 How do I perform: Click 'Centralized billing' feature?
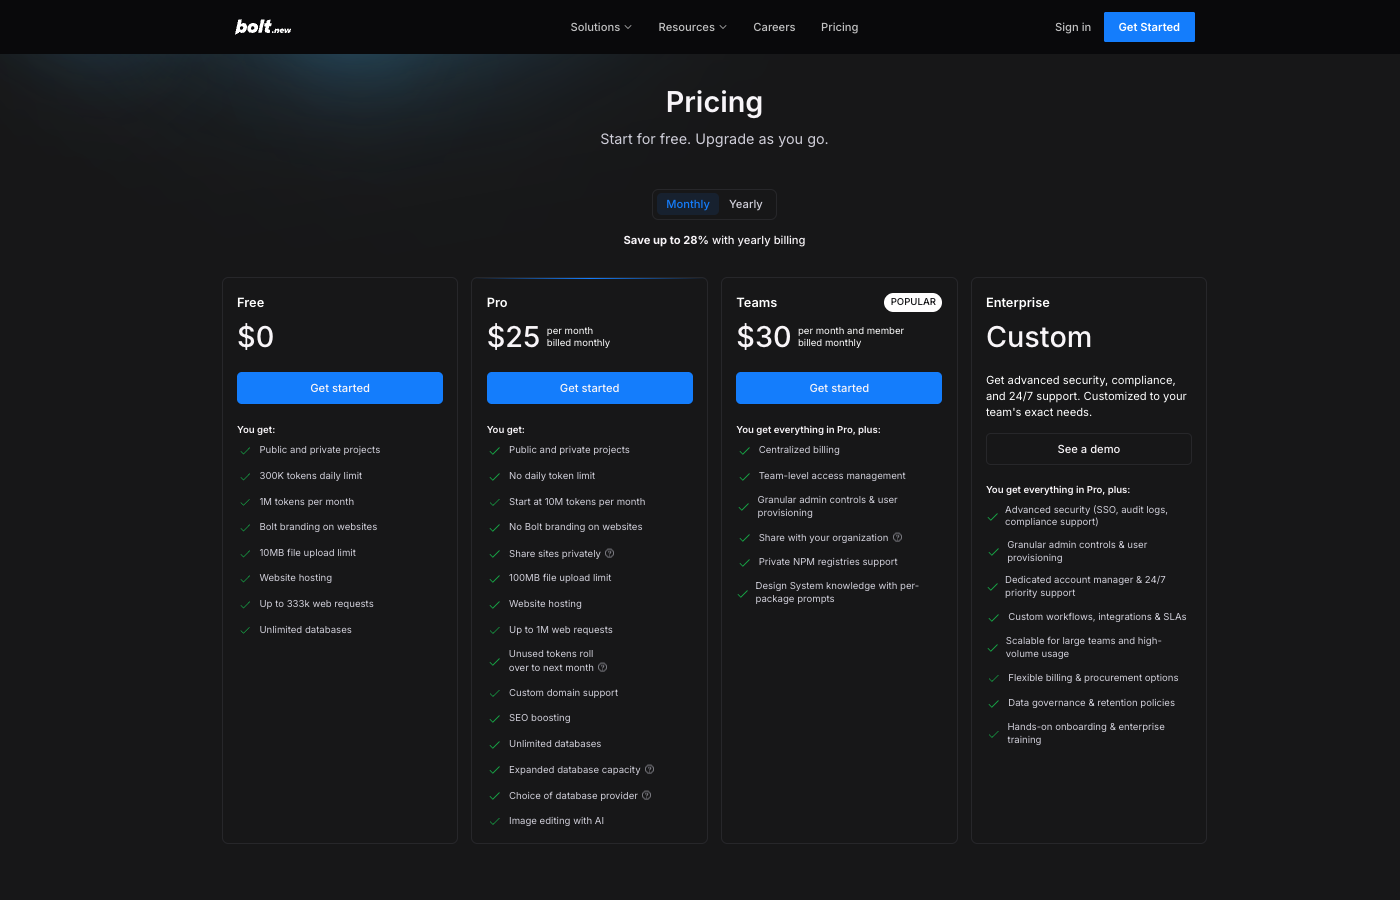[x=799, y=450]
